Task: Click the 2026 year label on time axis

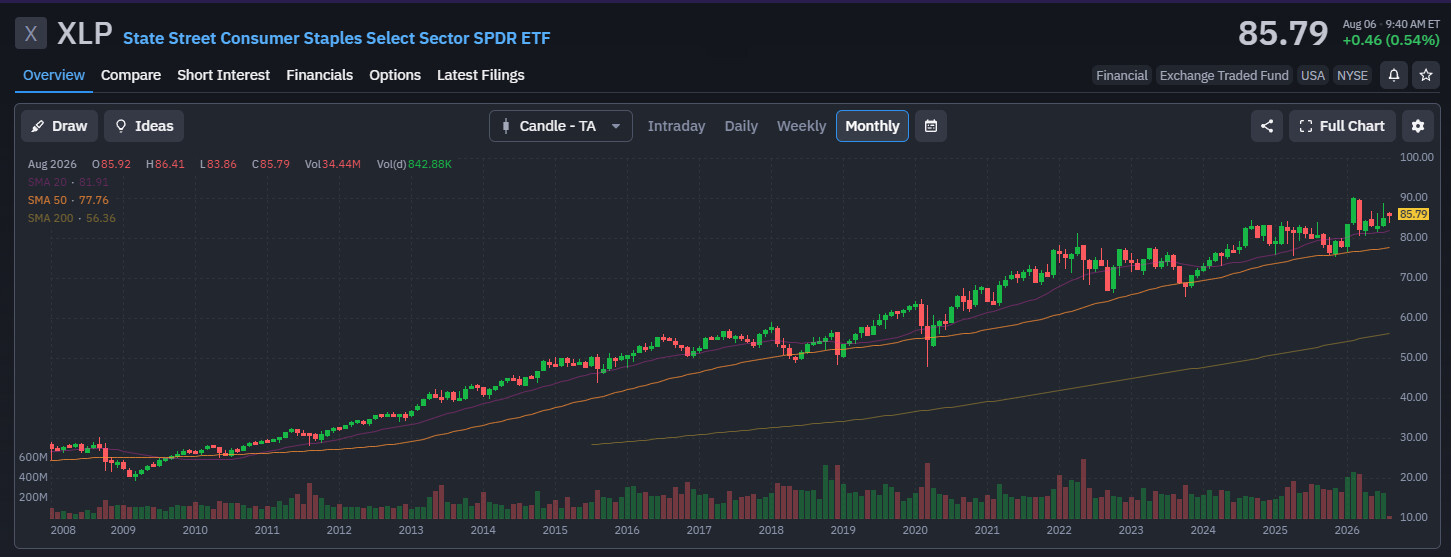Action: pyautogui.click(x=1346, y=530)
